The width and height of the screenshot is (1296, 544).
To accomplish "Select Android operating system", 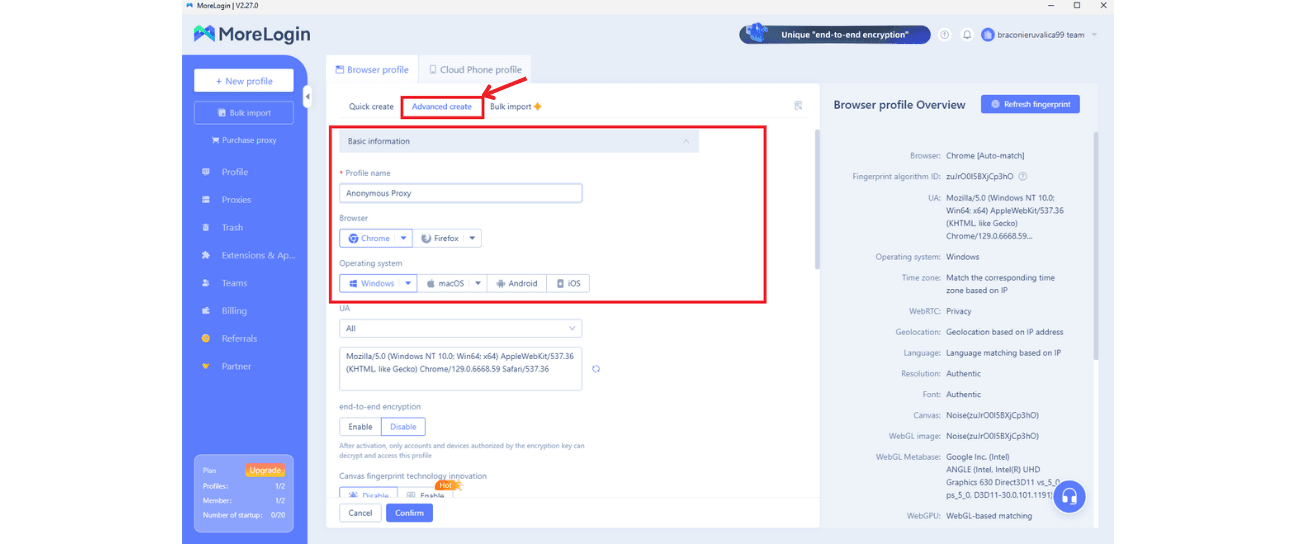I will click(516, 284).
